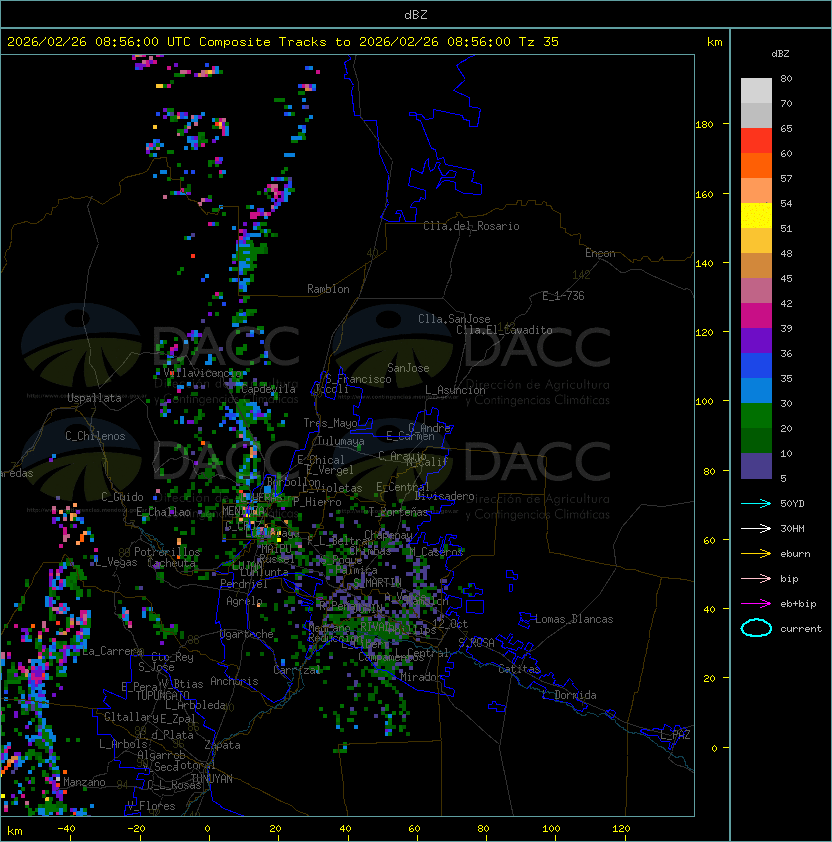Click the dBZ title at the top

click(416, 14)
